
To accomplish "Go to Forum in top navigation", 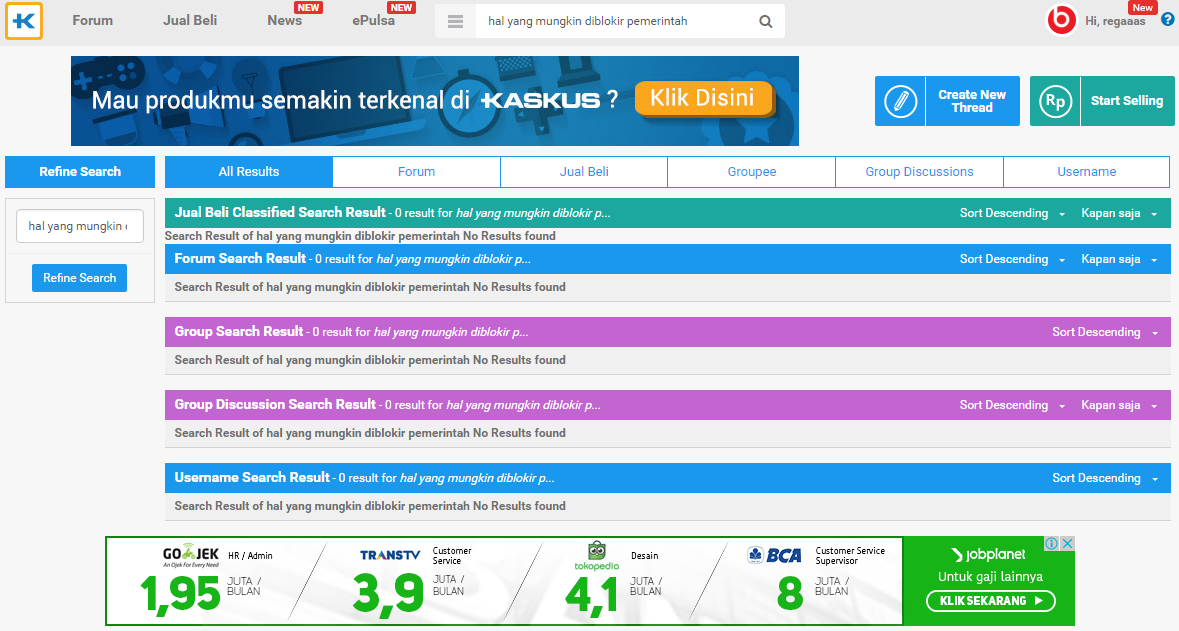I will click(x=92, y=20).
